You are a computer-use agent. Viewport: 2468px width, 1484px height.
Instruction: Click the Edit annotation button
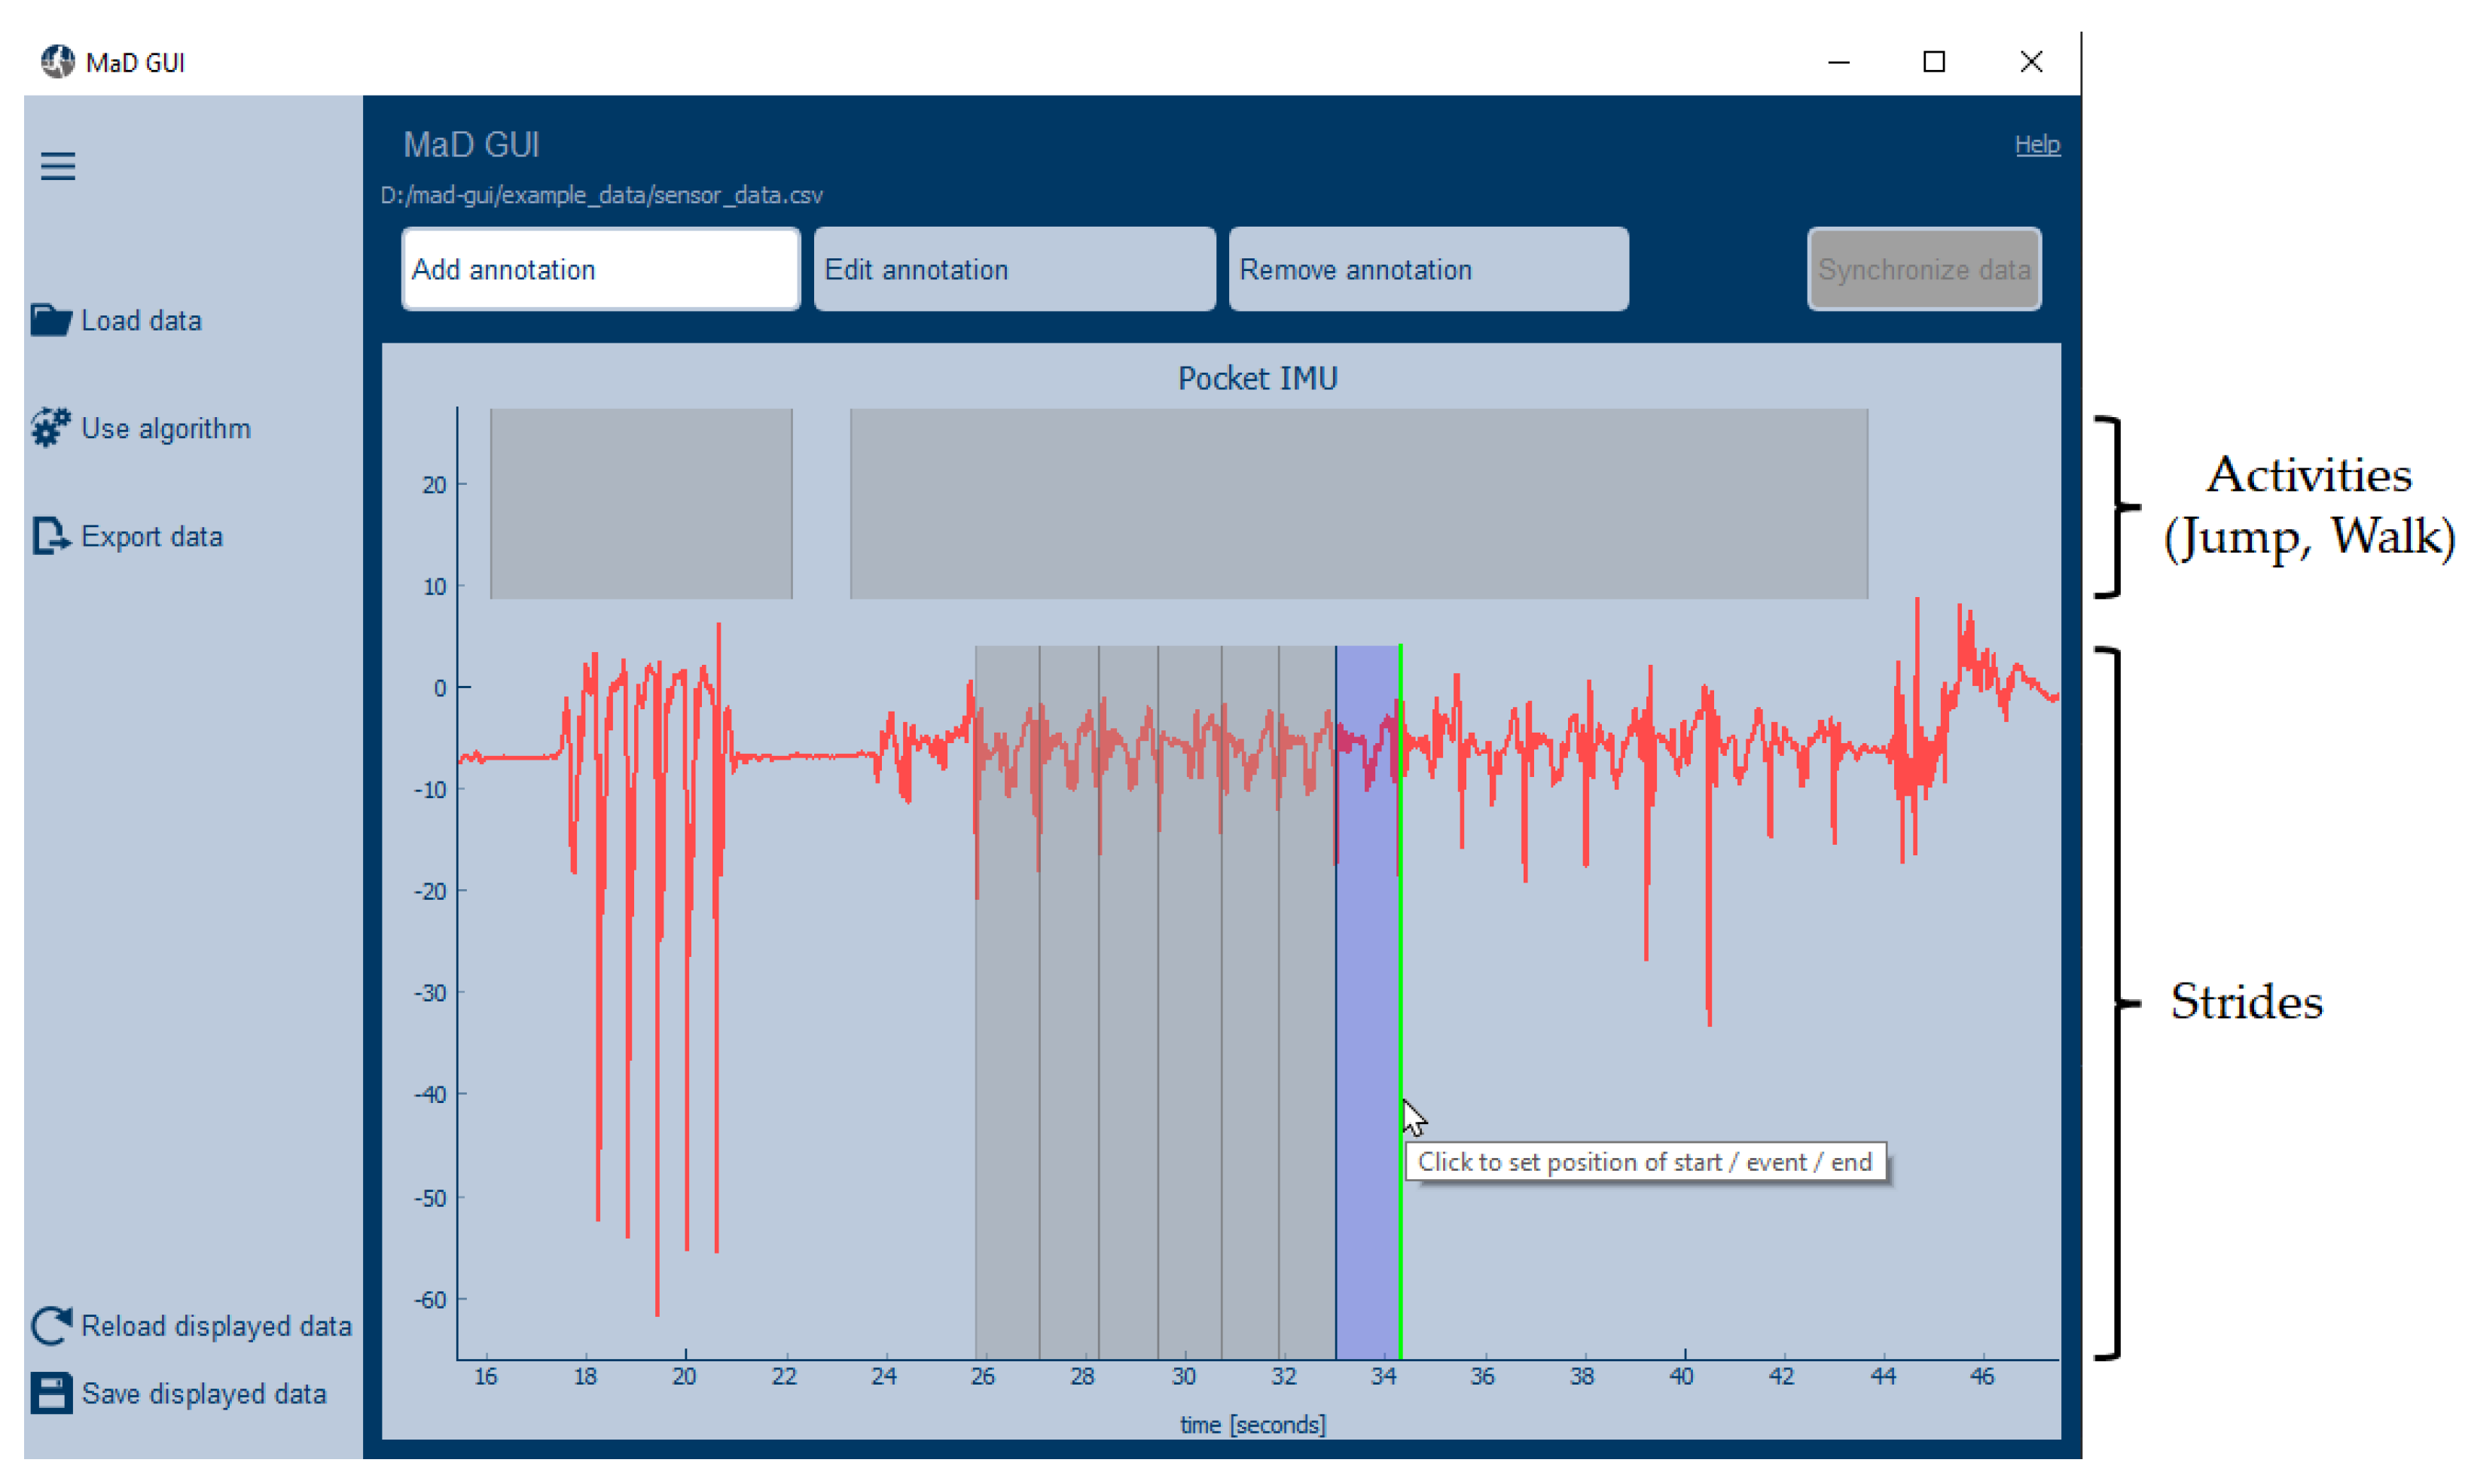[1014, 268]
